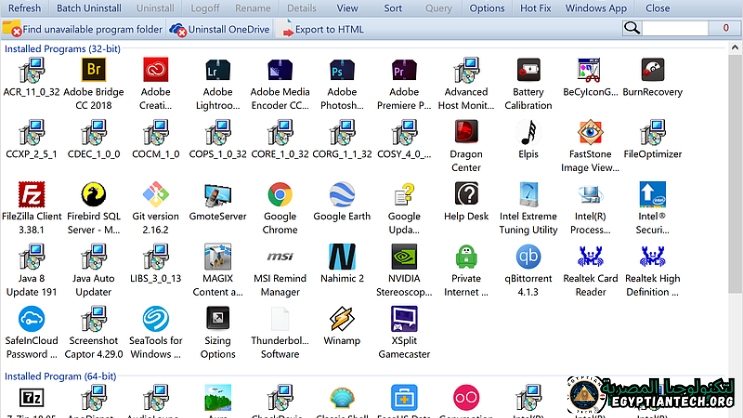Screen dimensions: 743x418
Task: Select the Git version 2.16.2 icon
Action: [x=155, y=194]
